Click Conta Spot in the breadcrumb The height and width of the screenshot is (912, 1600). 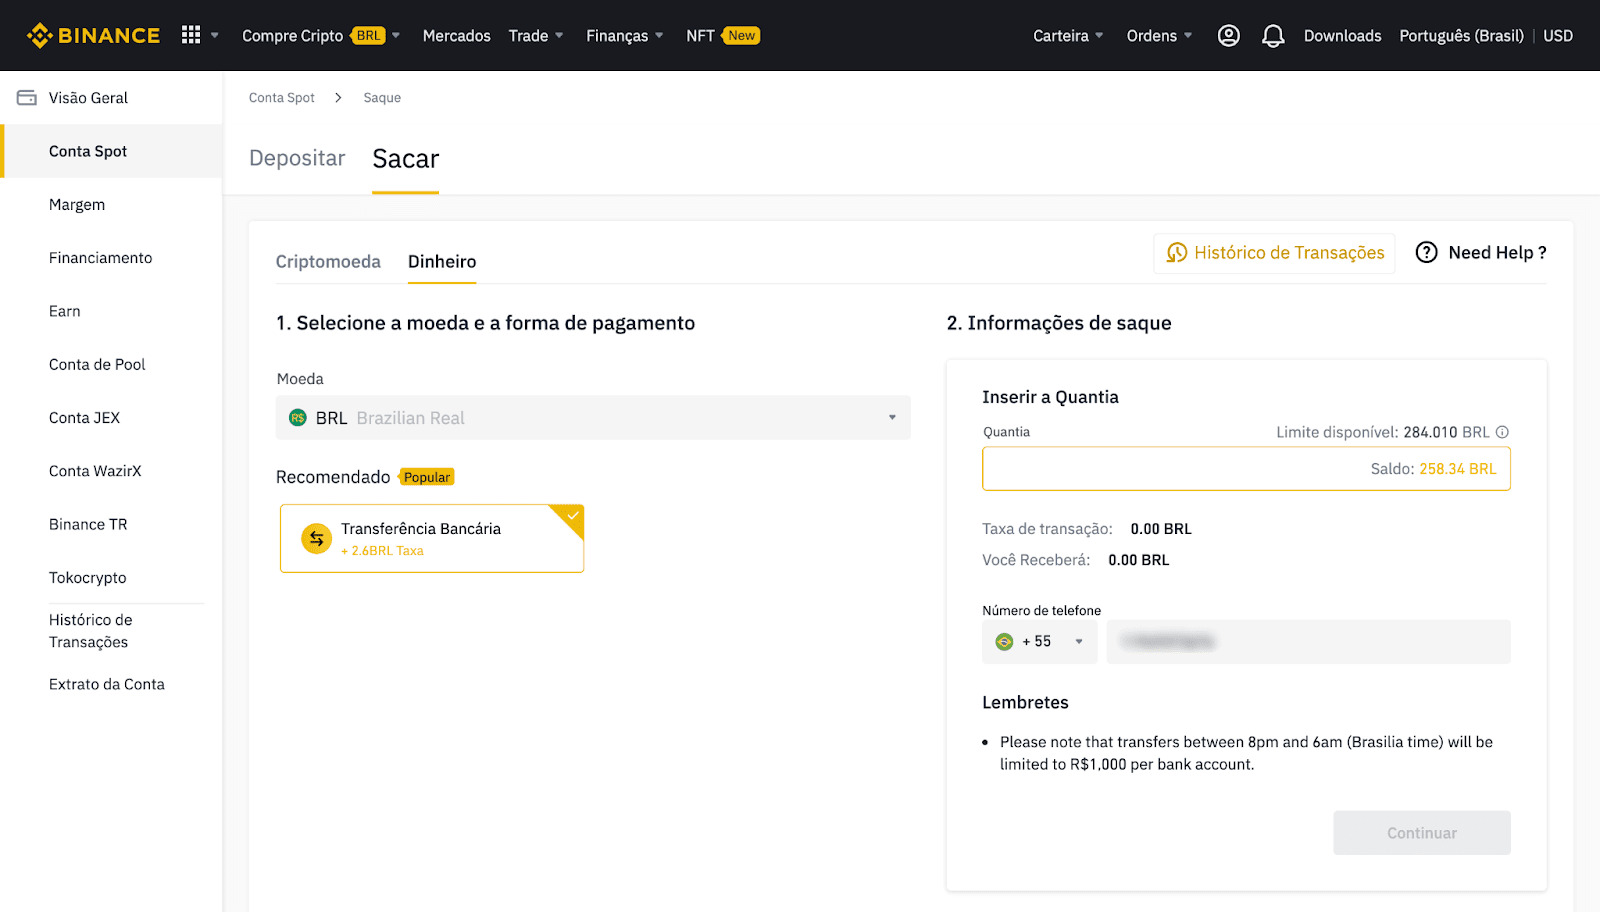pyautogui.click(x=282, y=98)
